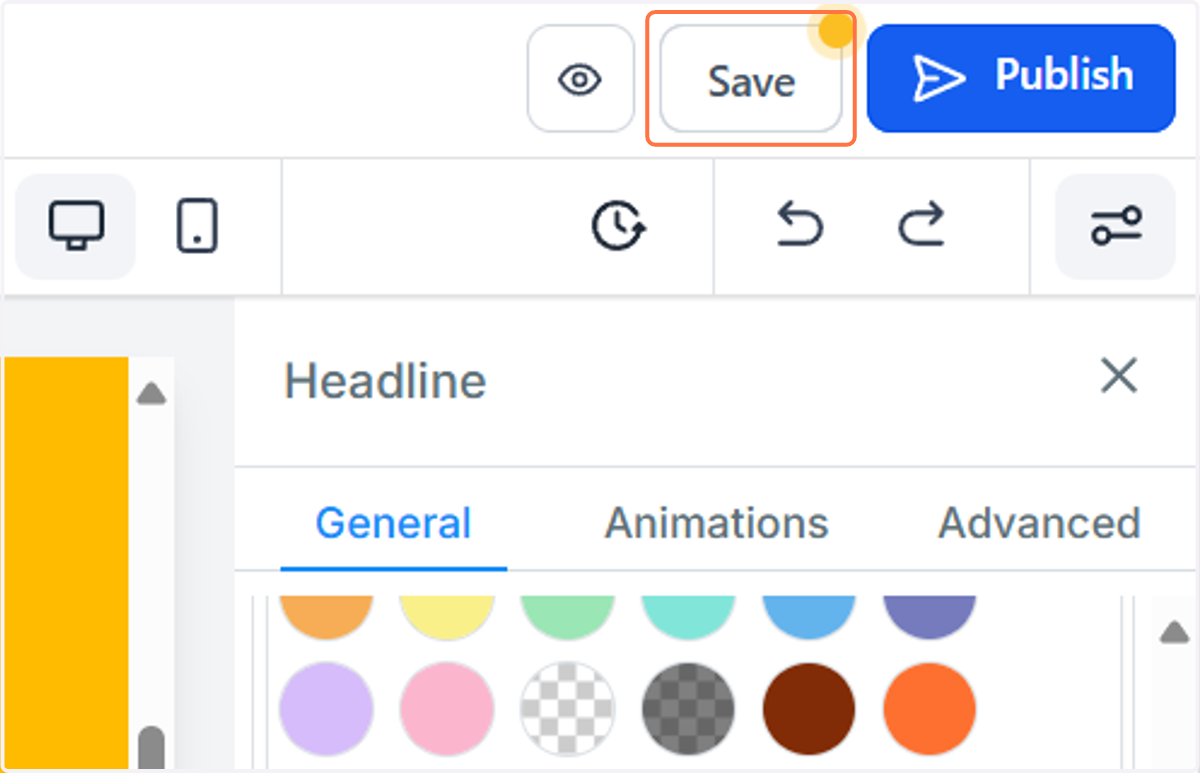Image resolution: width=1200 pixels, height=773 pixels.
Task: Switch to the Animations tab
Action: pos(717,523)
